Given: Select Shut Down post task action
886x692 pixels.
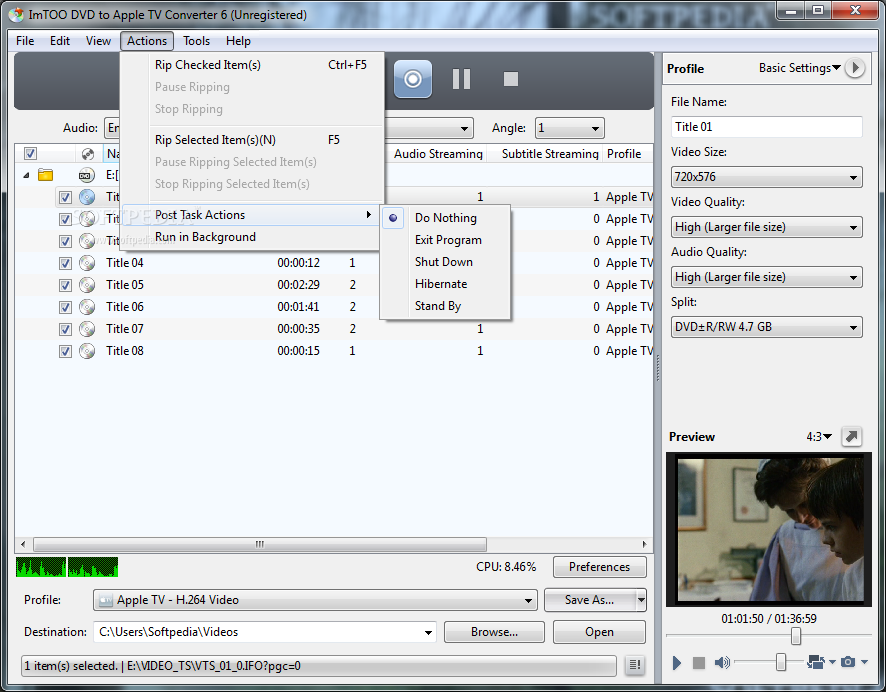Looking at the screenshot, I should [445, 262].
